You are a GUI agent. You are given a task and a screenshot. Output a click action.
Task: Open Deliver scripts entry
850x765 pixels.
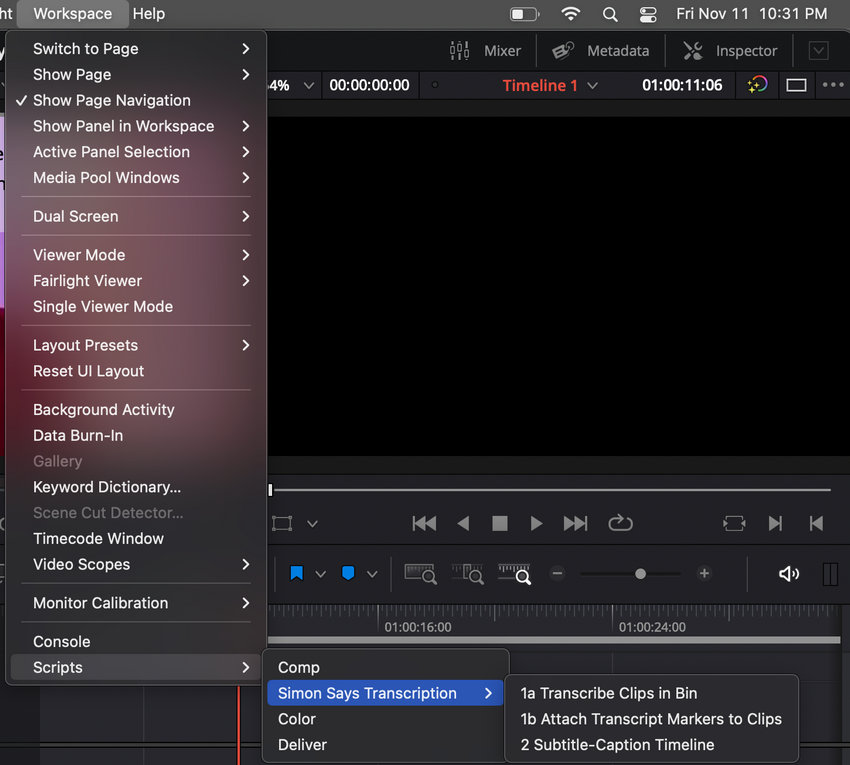[385, 744]
